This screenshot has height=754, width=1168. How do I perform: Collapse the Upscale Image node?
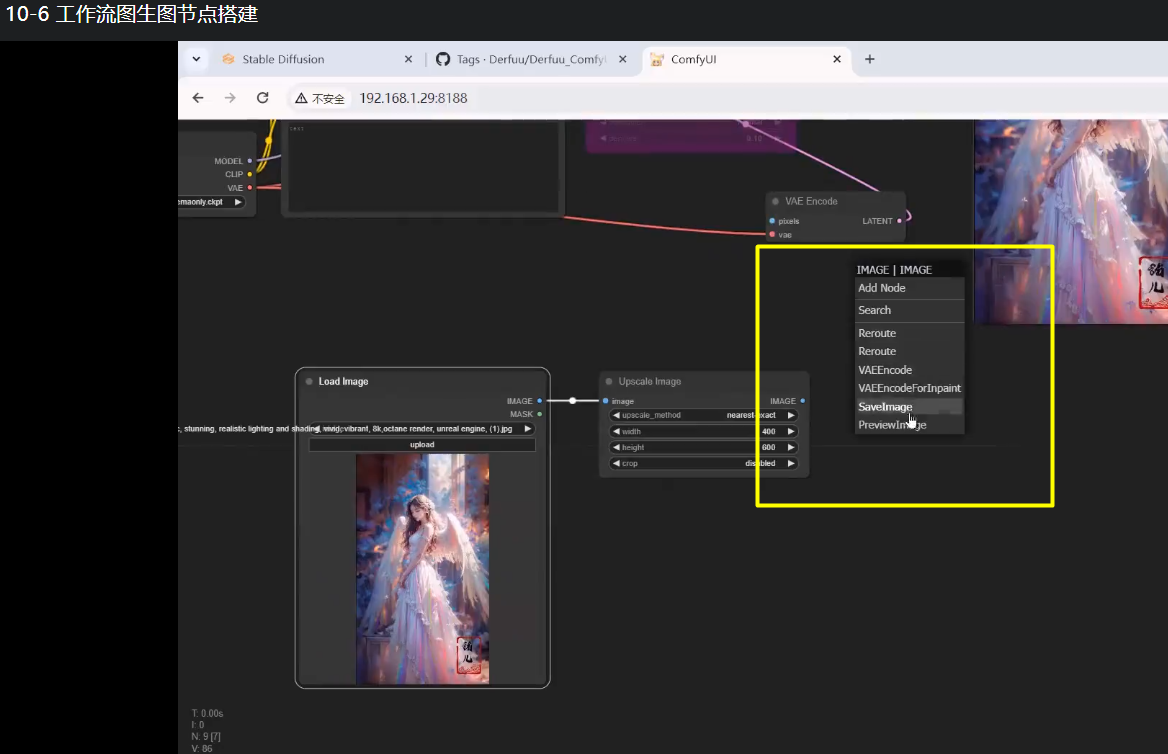pos(608,381)
